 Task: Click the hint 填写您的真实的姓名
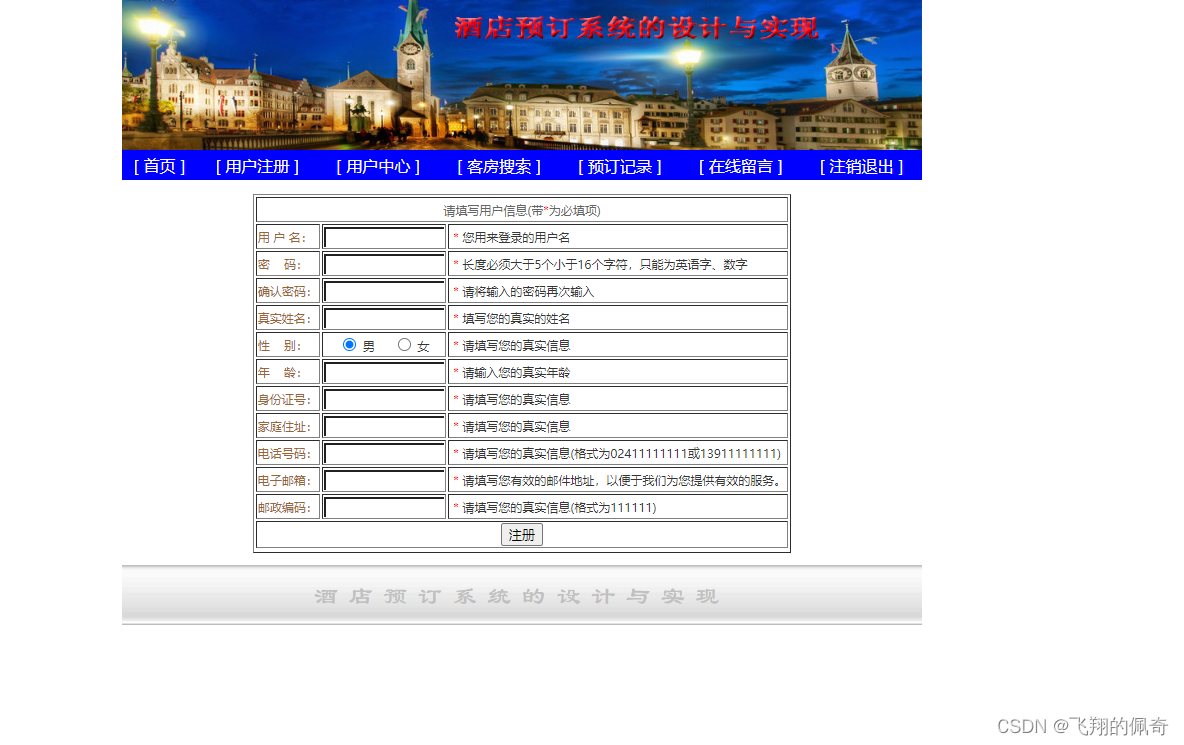pos(516,319)
